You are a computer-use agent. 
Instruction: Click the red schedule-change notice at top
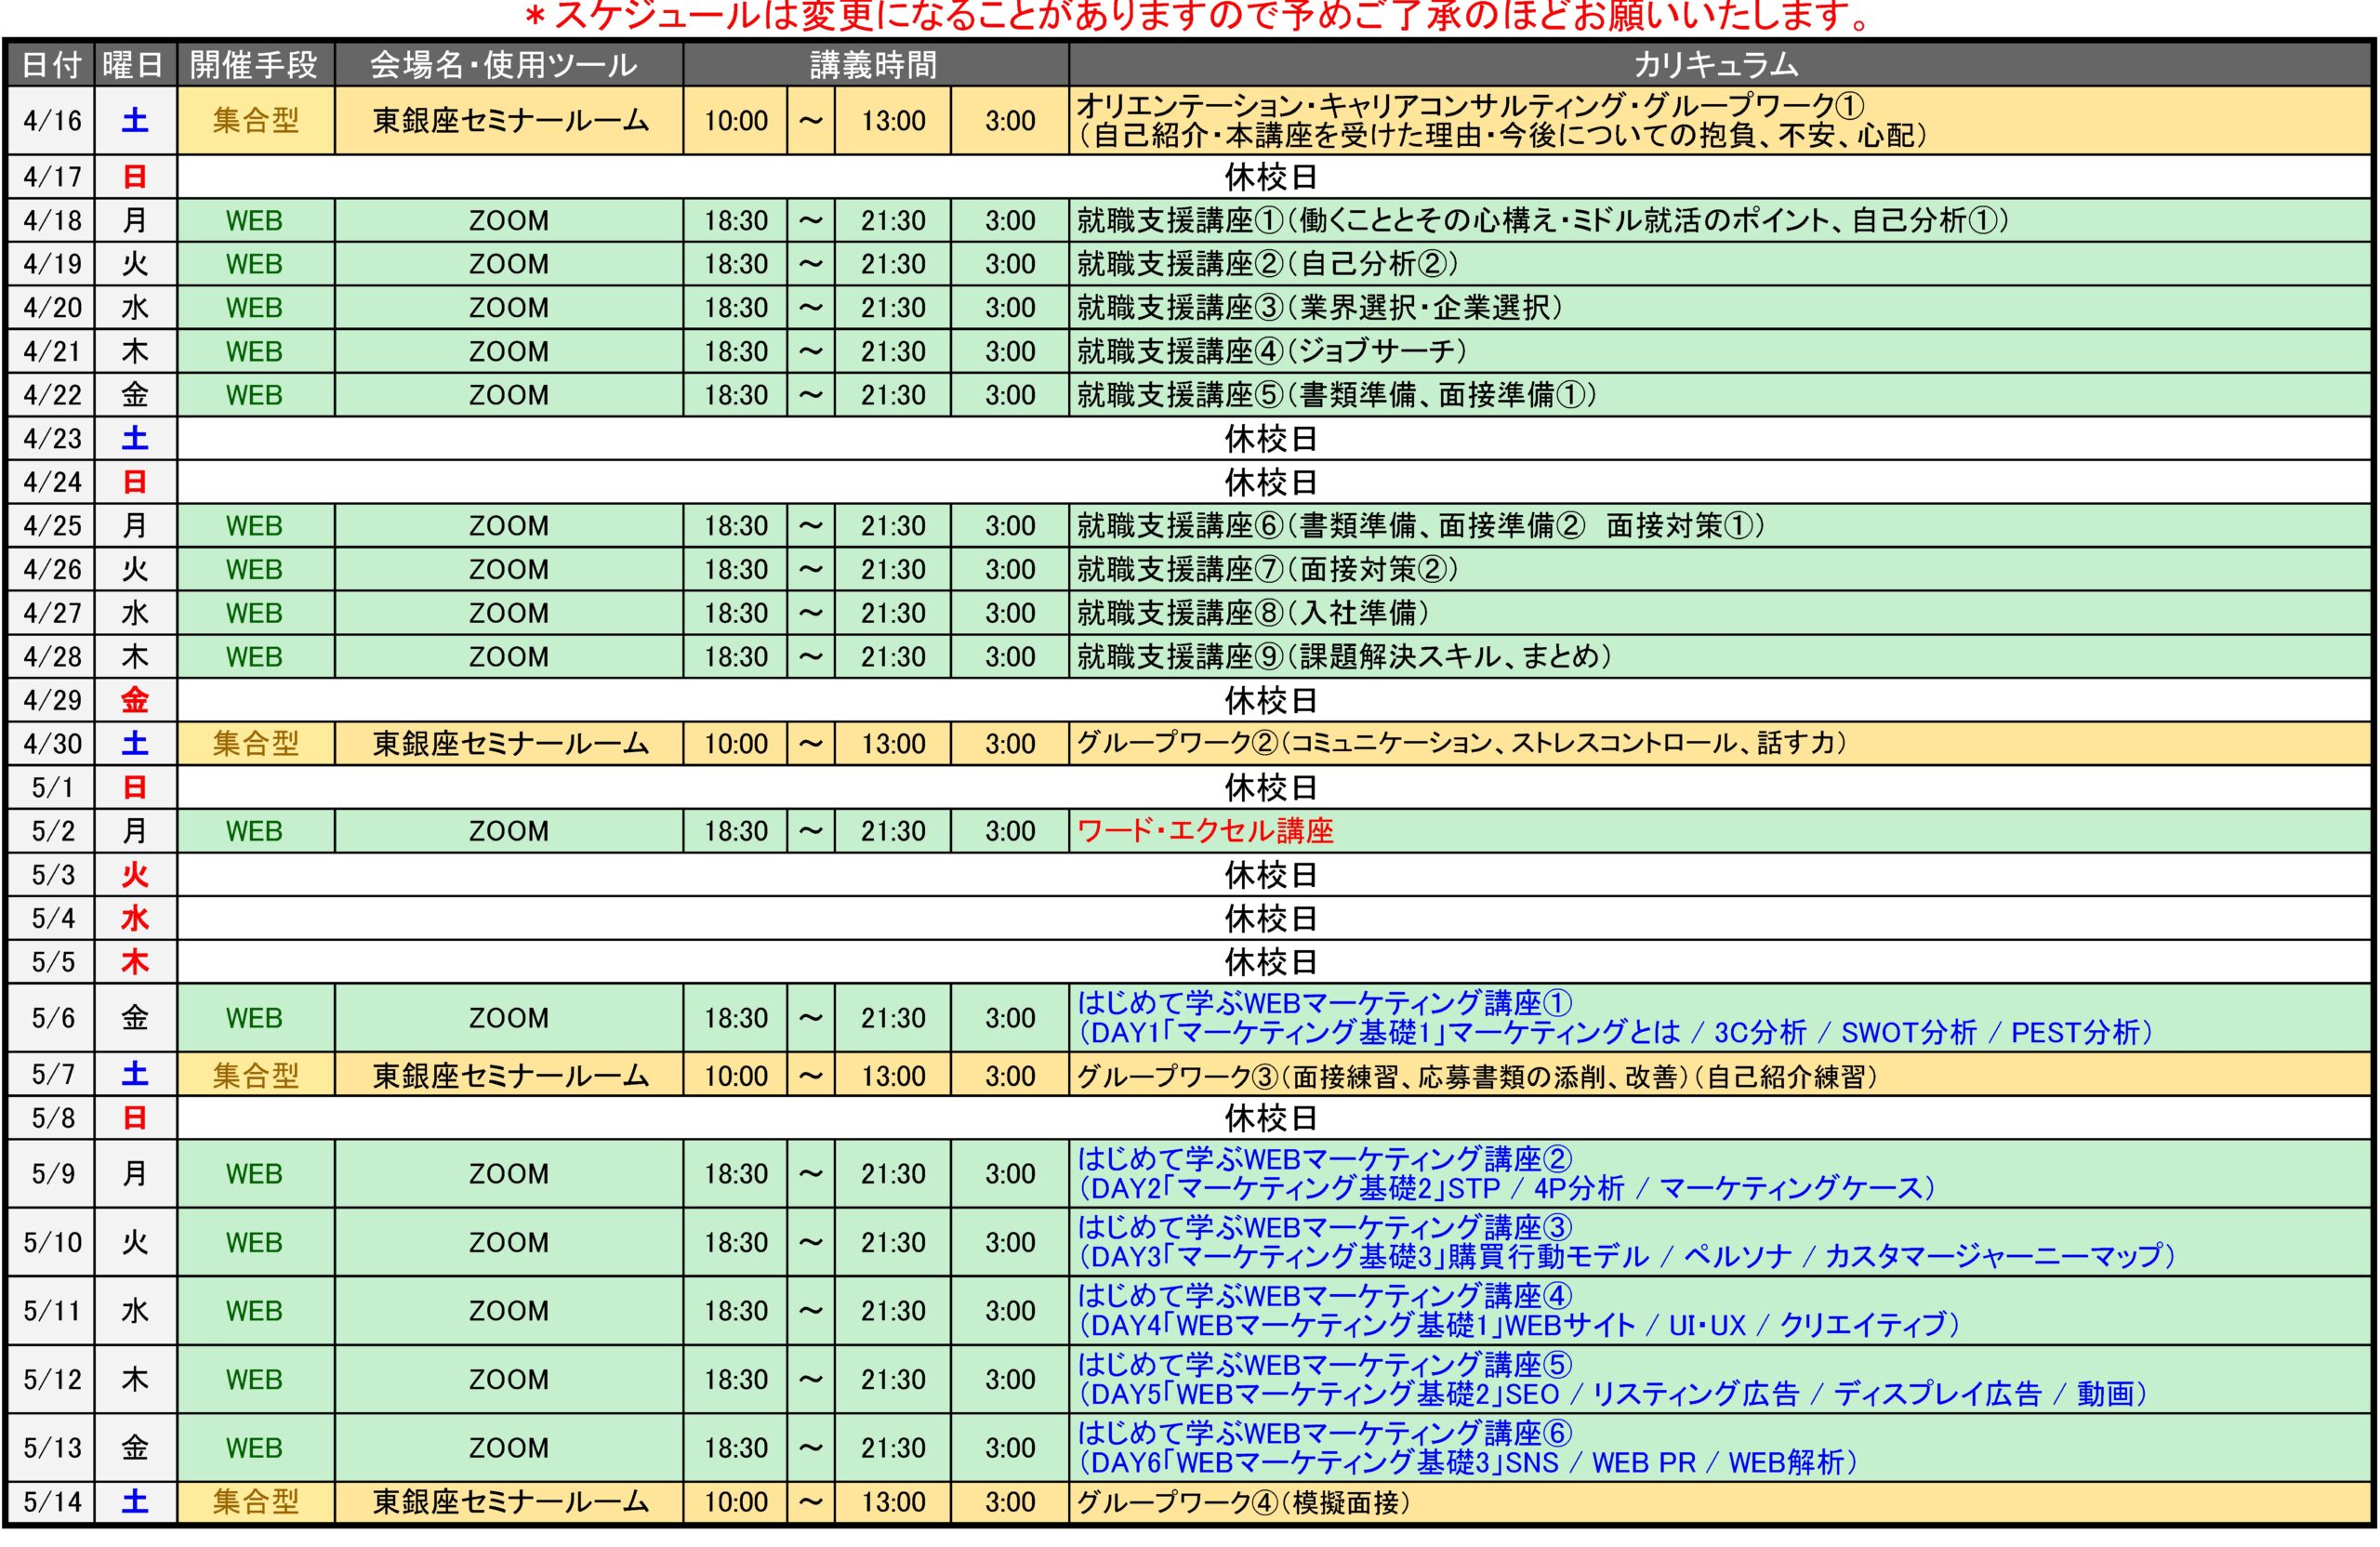pyautogui.click(x=1197, y=16)
